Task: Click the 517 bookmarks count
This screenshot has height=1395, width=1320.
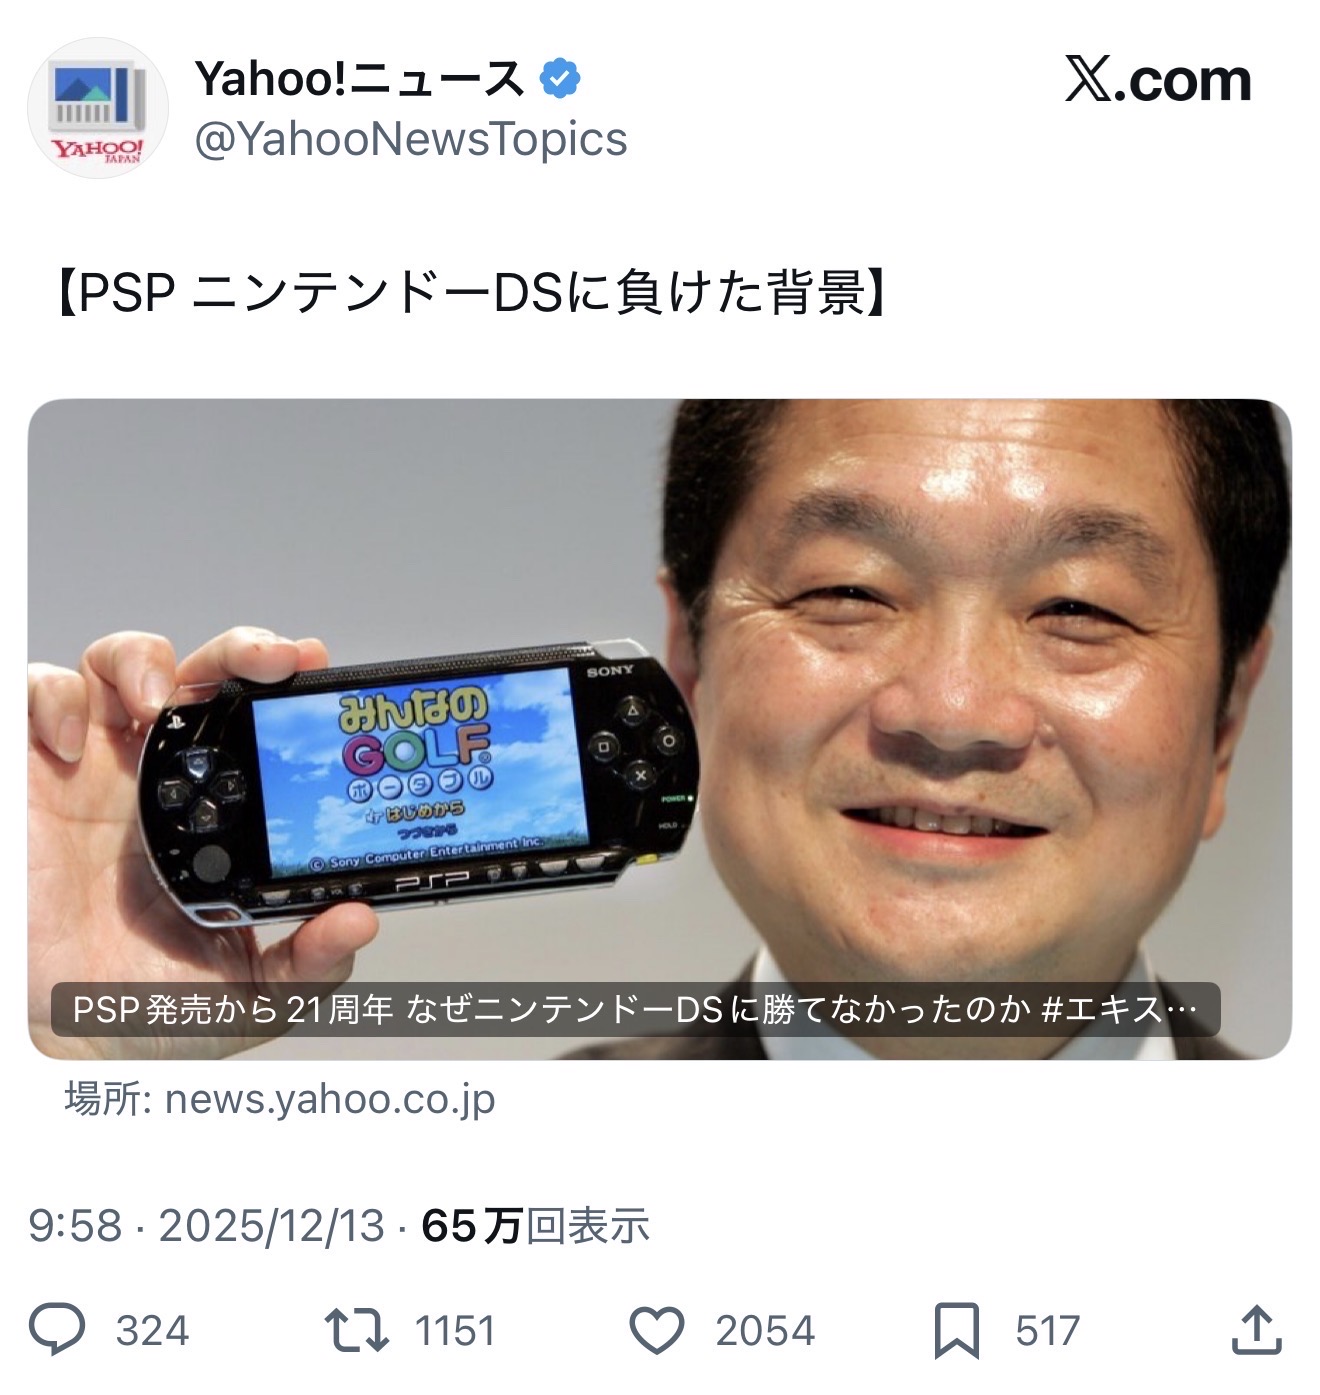Action: coord(1047,1331)
